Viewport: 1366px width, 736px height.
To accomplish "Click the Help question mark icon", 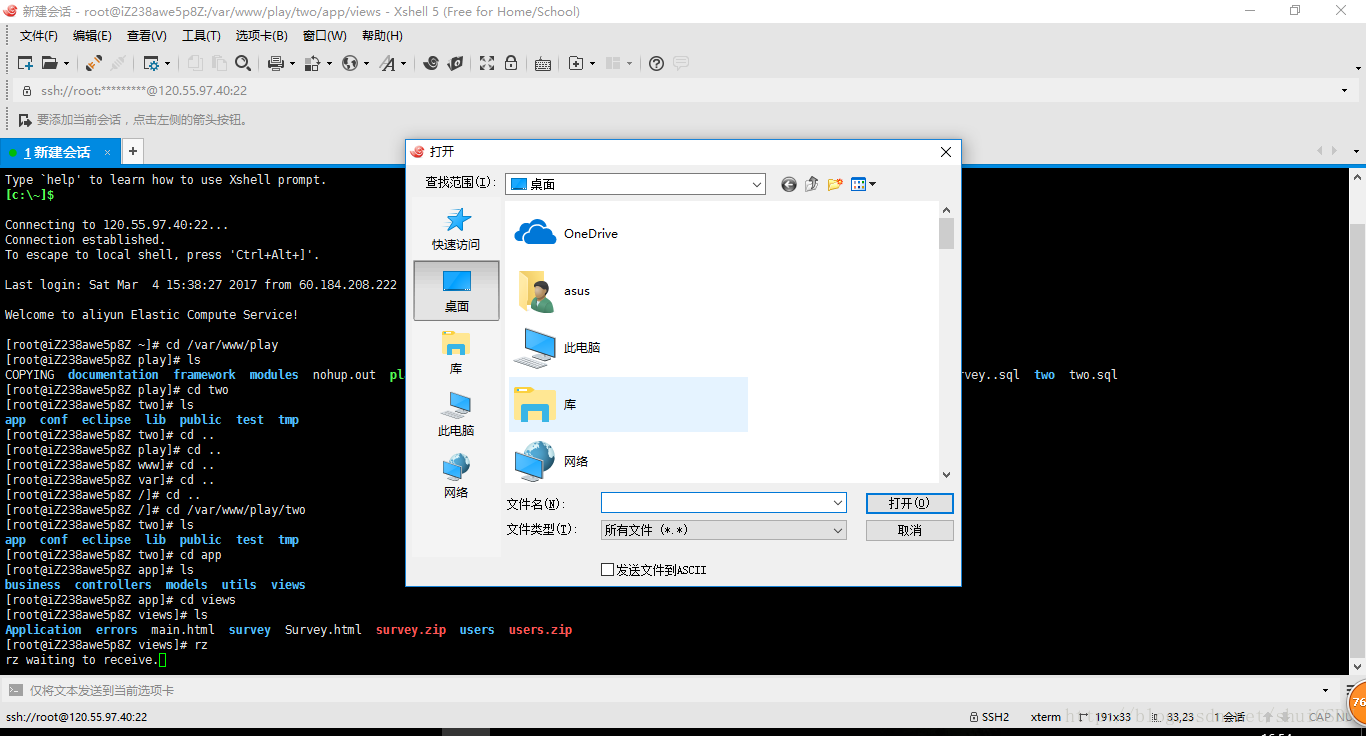I will (656, 63).
